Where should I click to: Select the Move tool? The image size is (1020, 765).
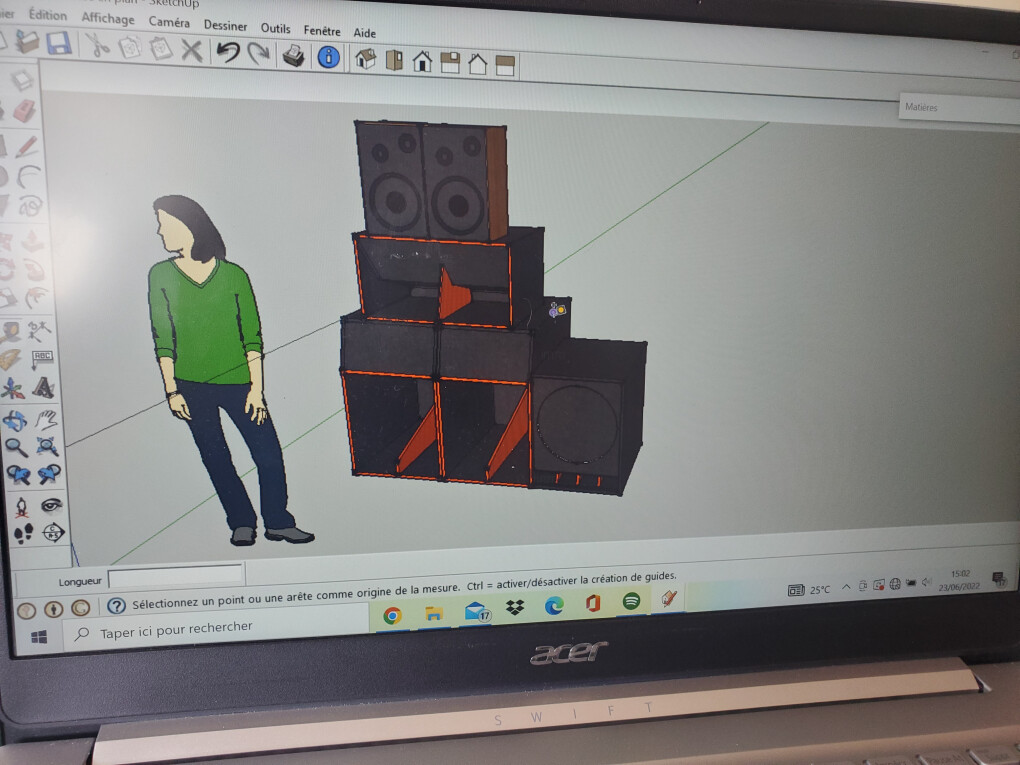[5, 241]
